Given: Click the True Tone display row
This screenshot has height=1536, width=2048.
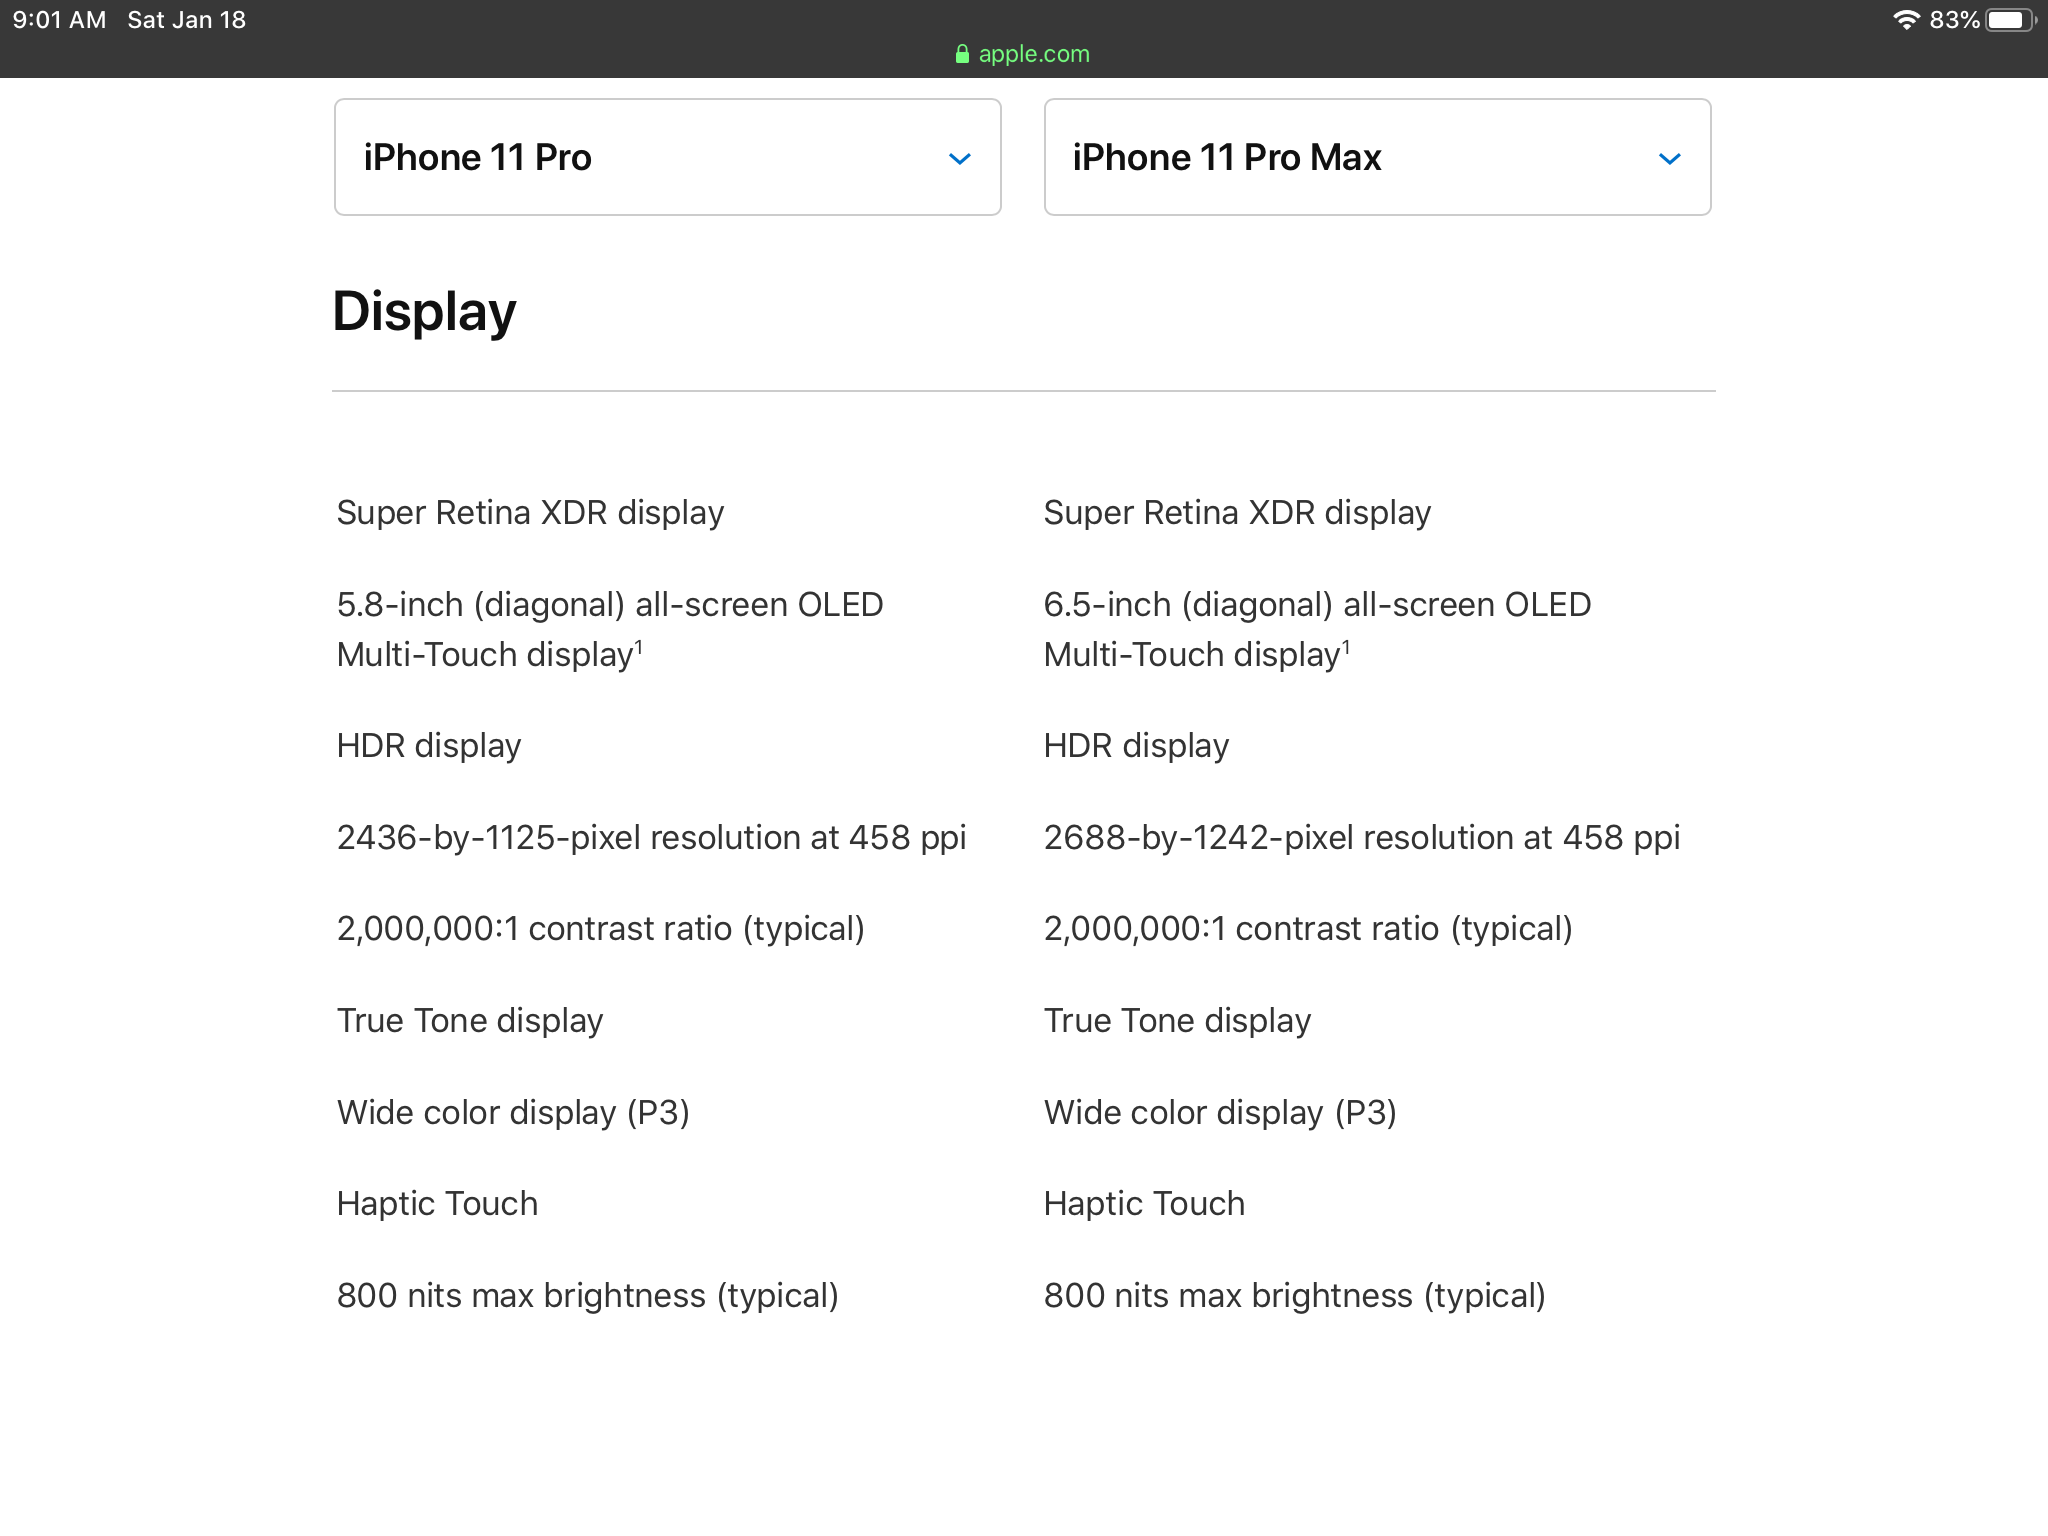Looking at the screenshot, I should point(469,1020).
